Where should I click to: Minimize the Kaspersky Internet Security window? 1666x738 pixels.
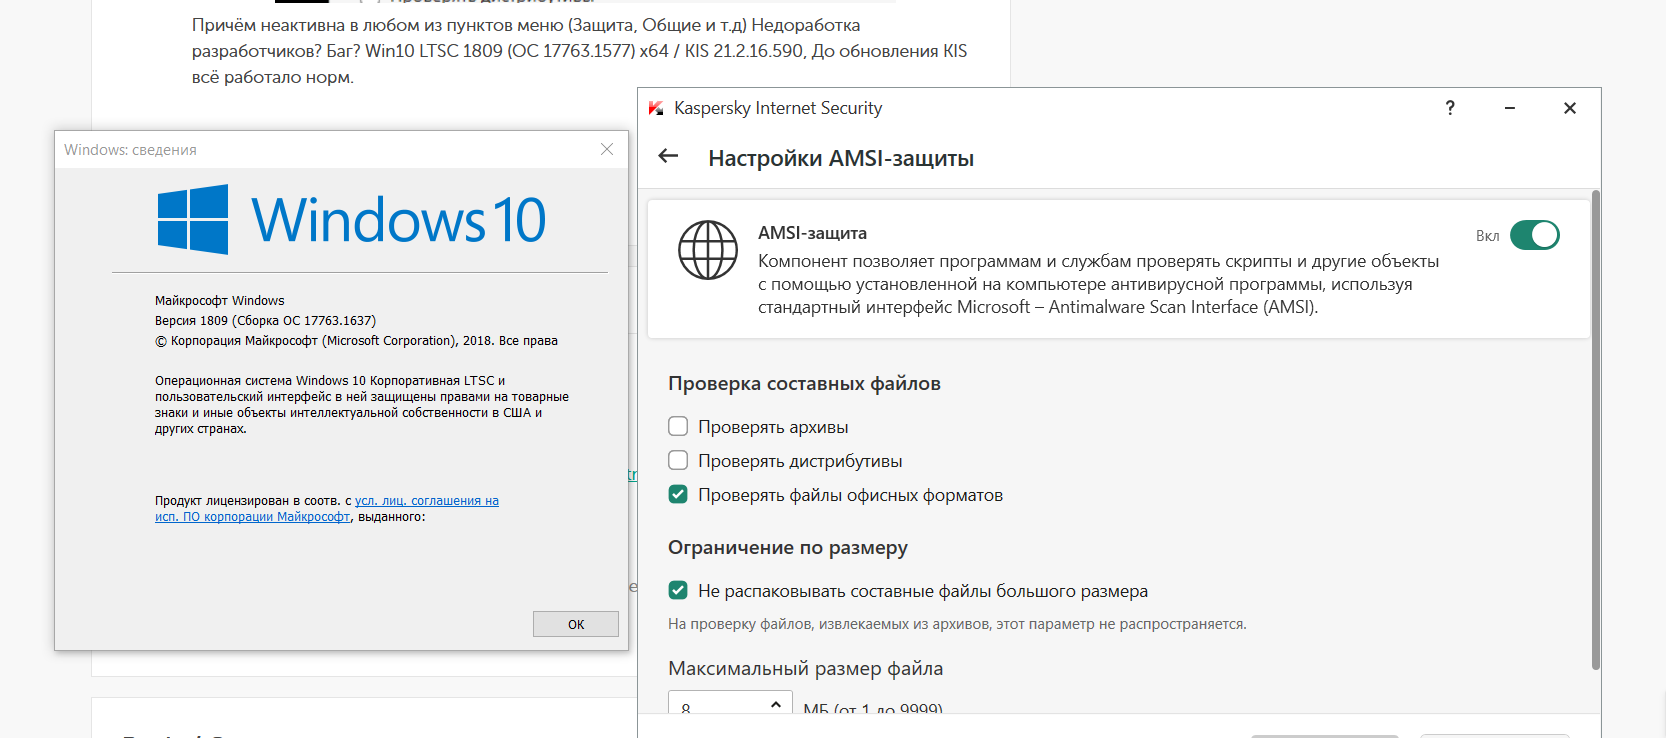[1510, 108]
